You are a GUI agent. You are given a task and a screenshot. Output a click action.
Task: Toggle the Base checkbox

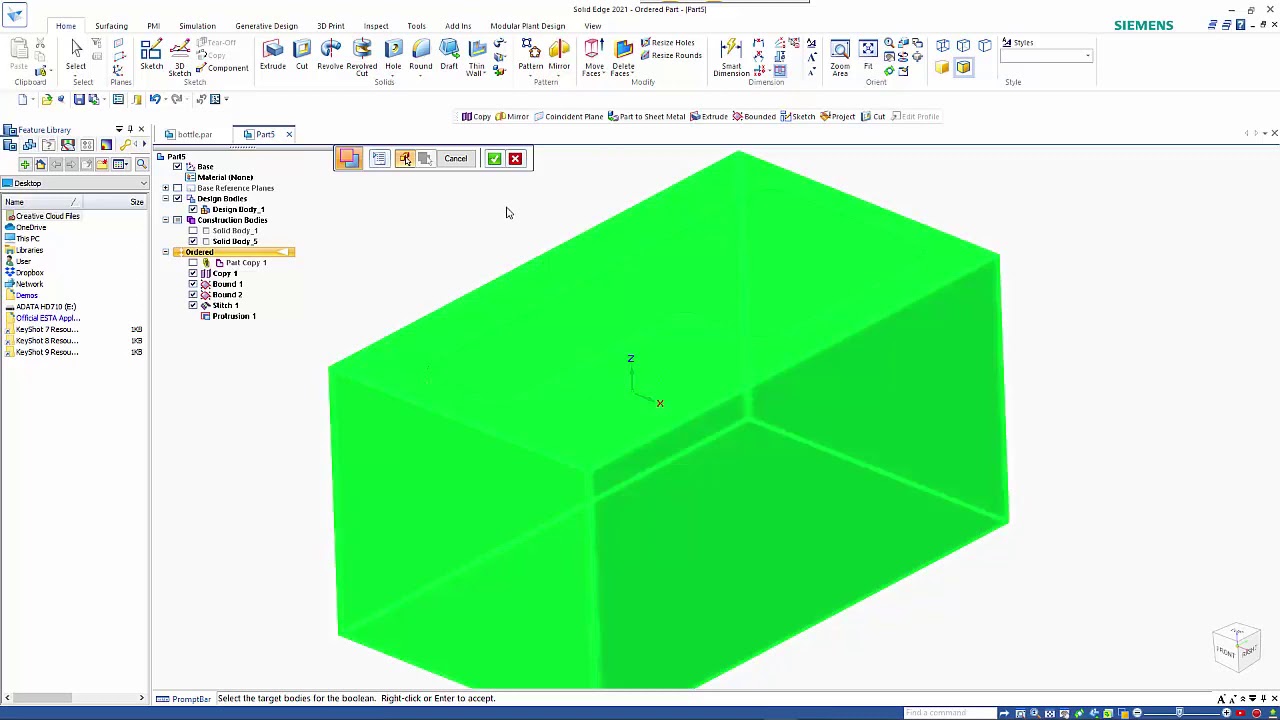178,166
